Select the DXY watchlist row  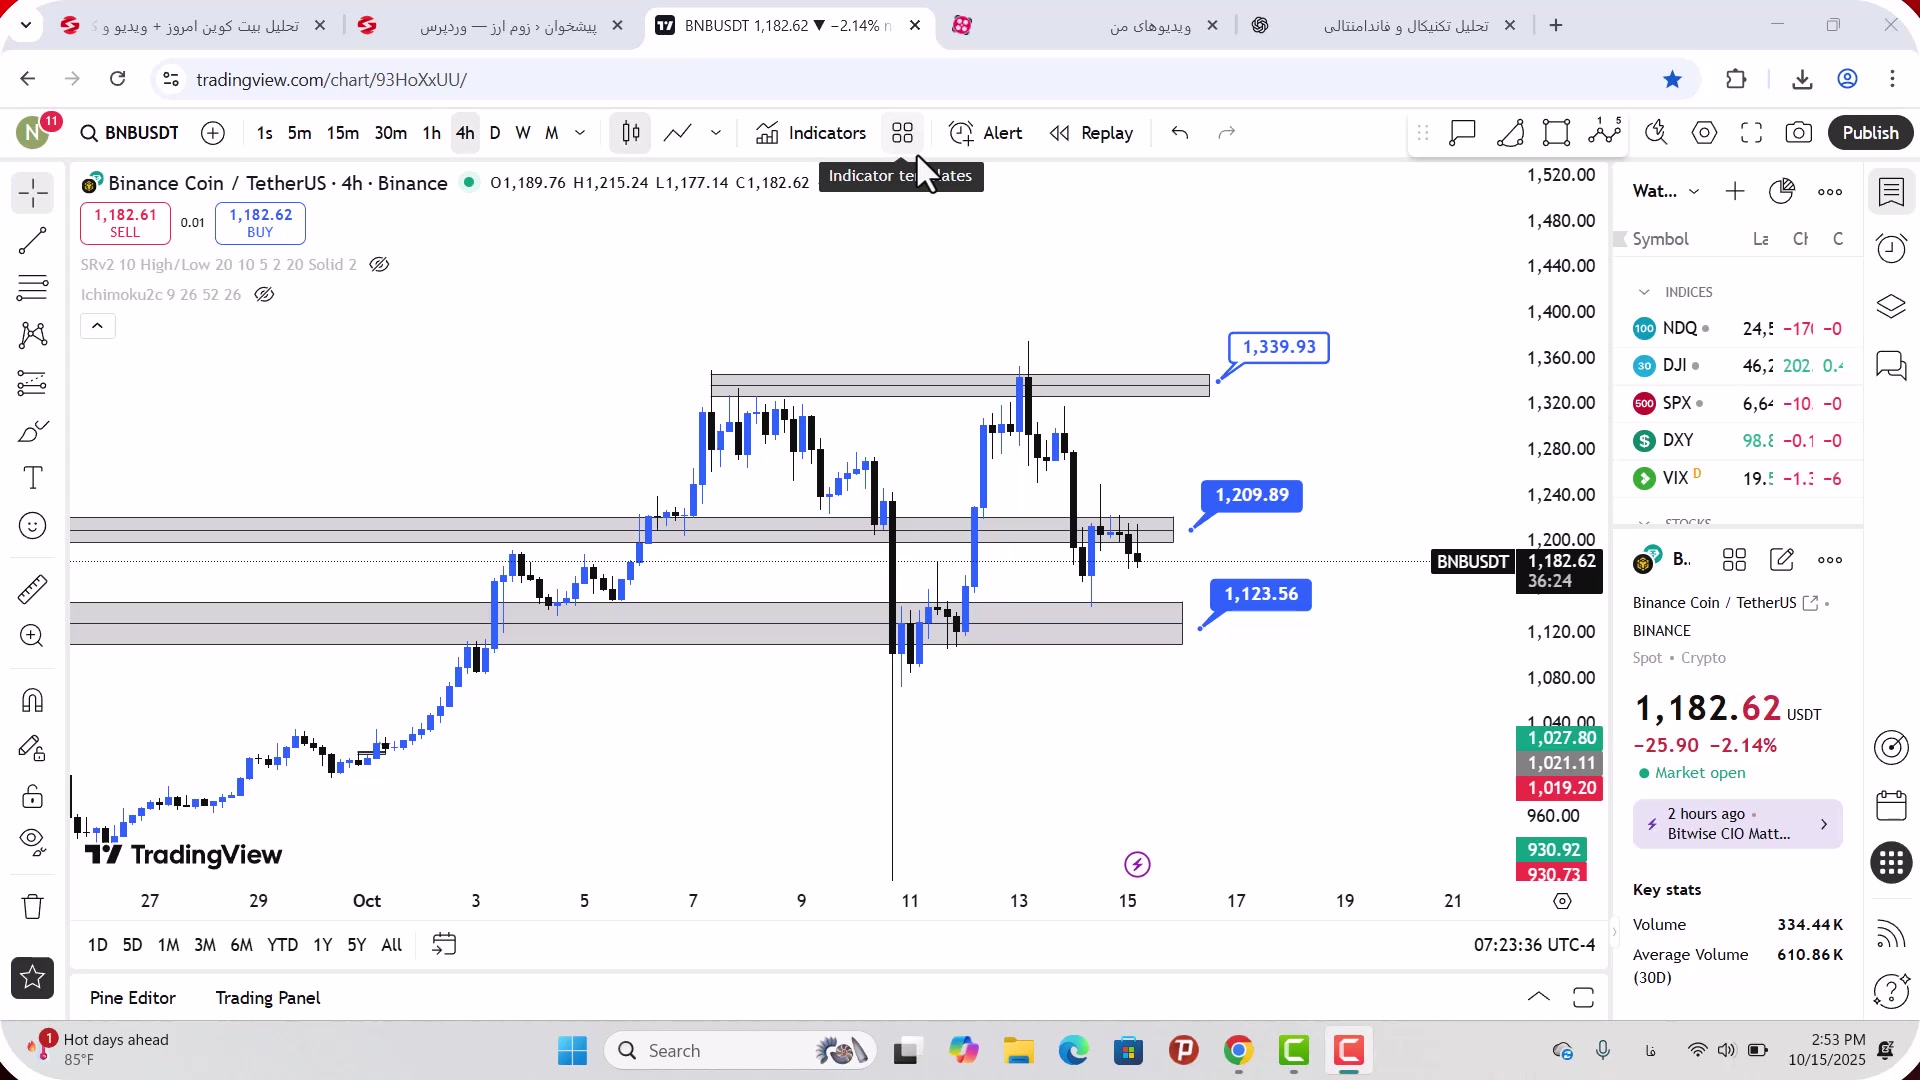point(1738,441)
